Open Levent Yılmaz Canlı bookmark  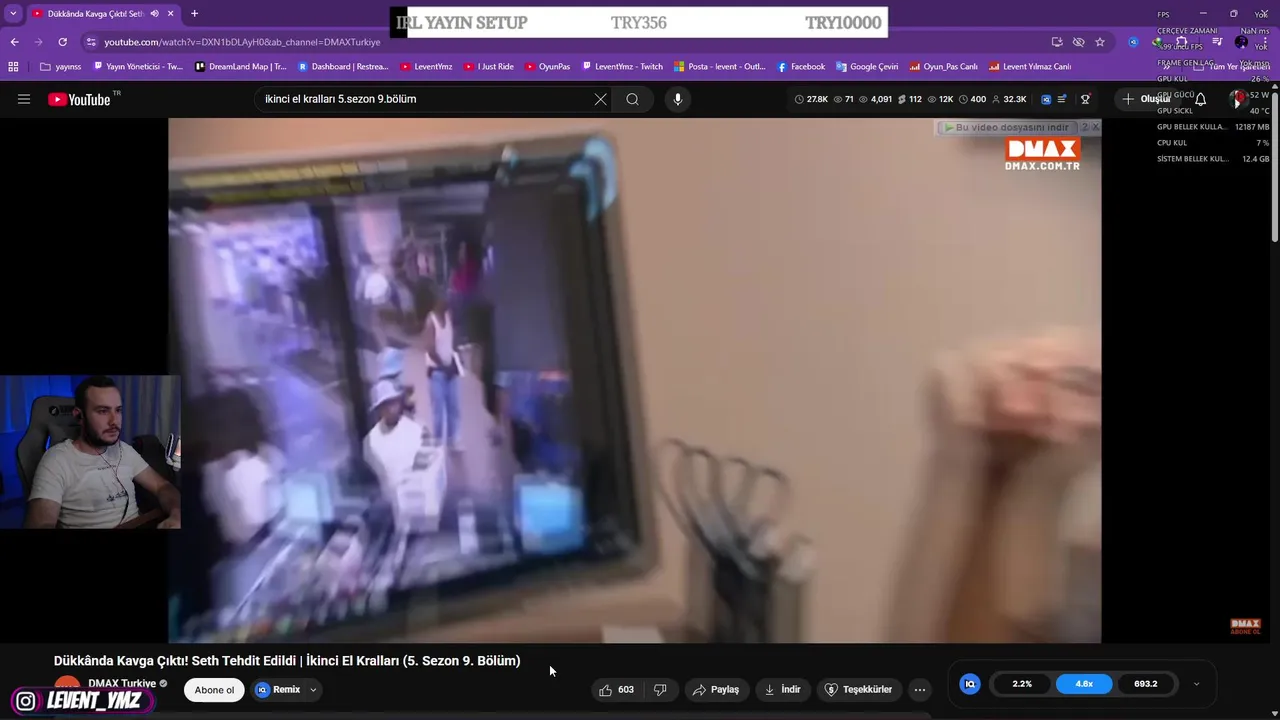(1030, 67)
